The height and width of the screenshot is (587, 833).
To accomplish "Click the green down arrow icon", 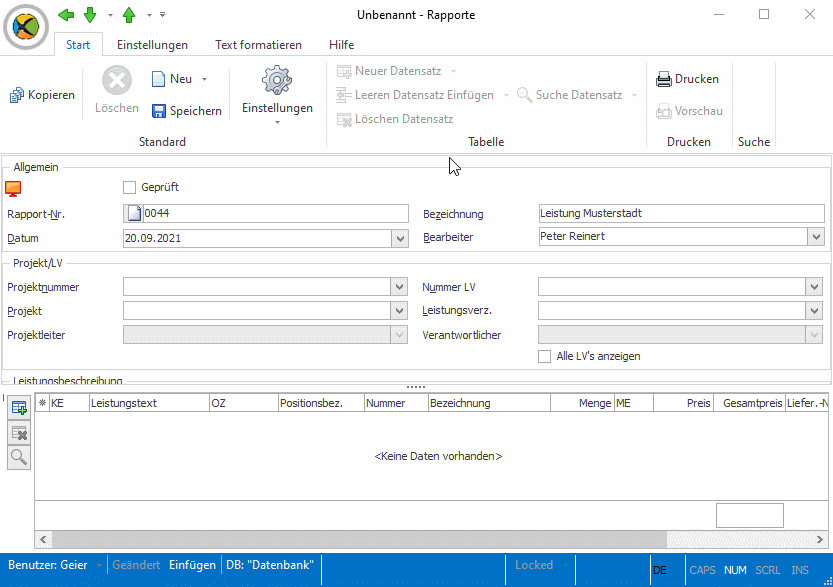I will coord(90,15).
